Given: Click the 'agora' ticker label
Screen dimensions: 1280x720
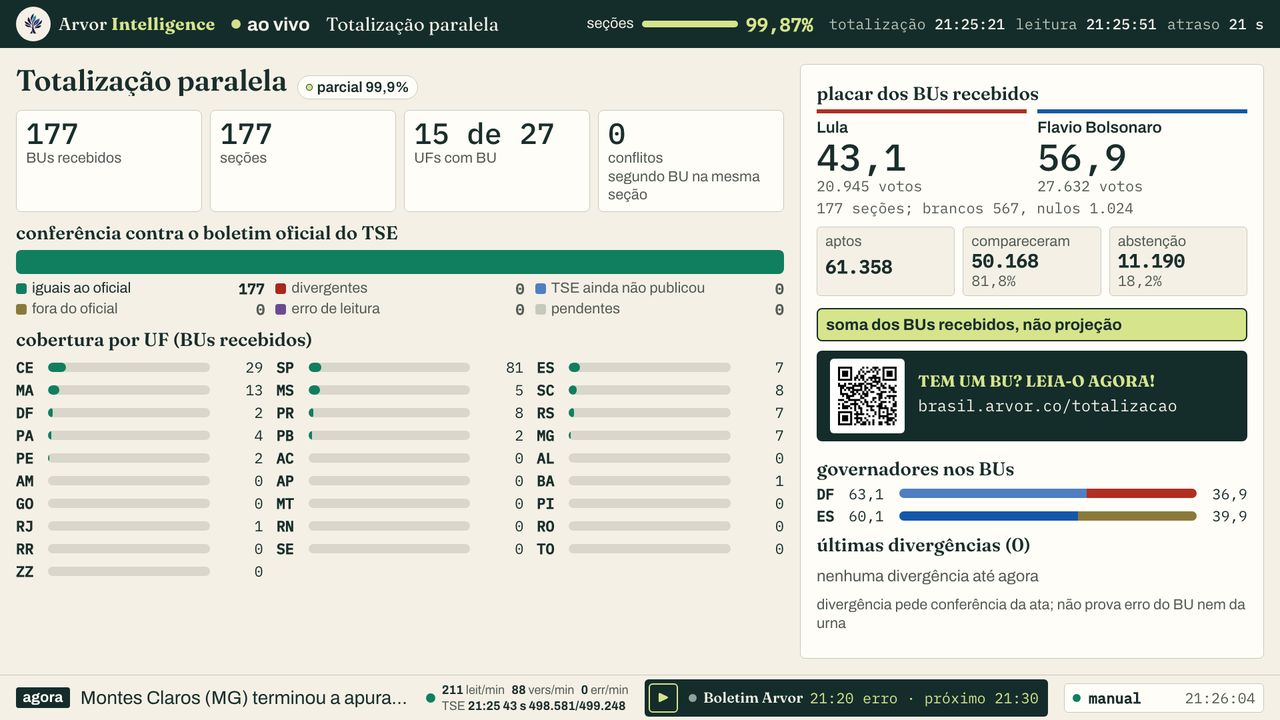Looking at the screenshot, I should pos(43,698).
